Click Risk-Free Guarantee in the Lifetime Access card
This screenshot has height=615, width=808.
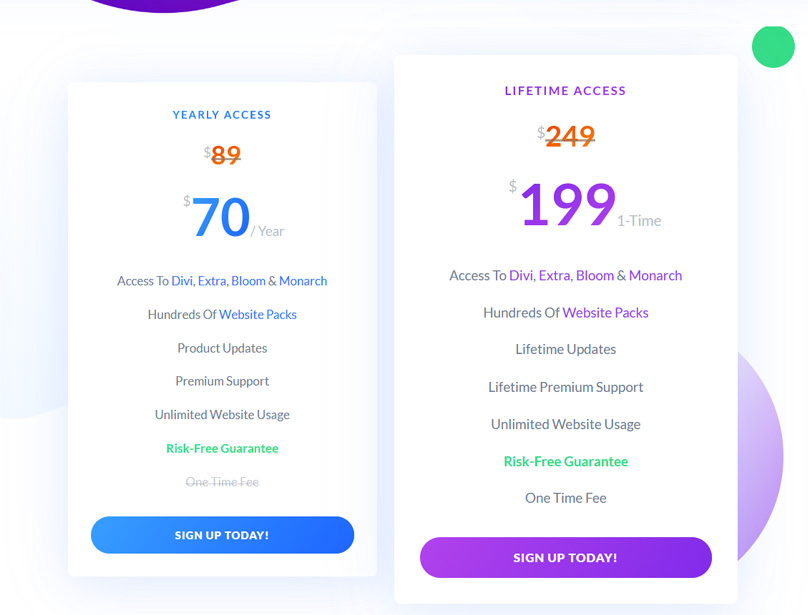(x=565, y=461)
